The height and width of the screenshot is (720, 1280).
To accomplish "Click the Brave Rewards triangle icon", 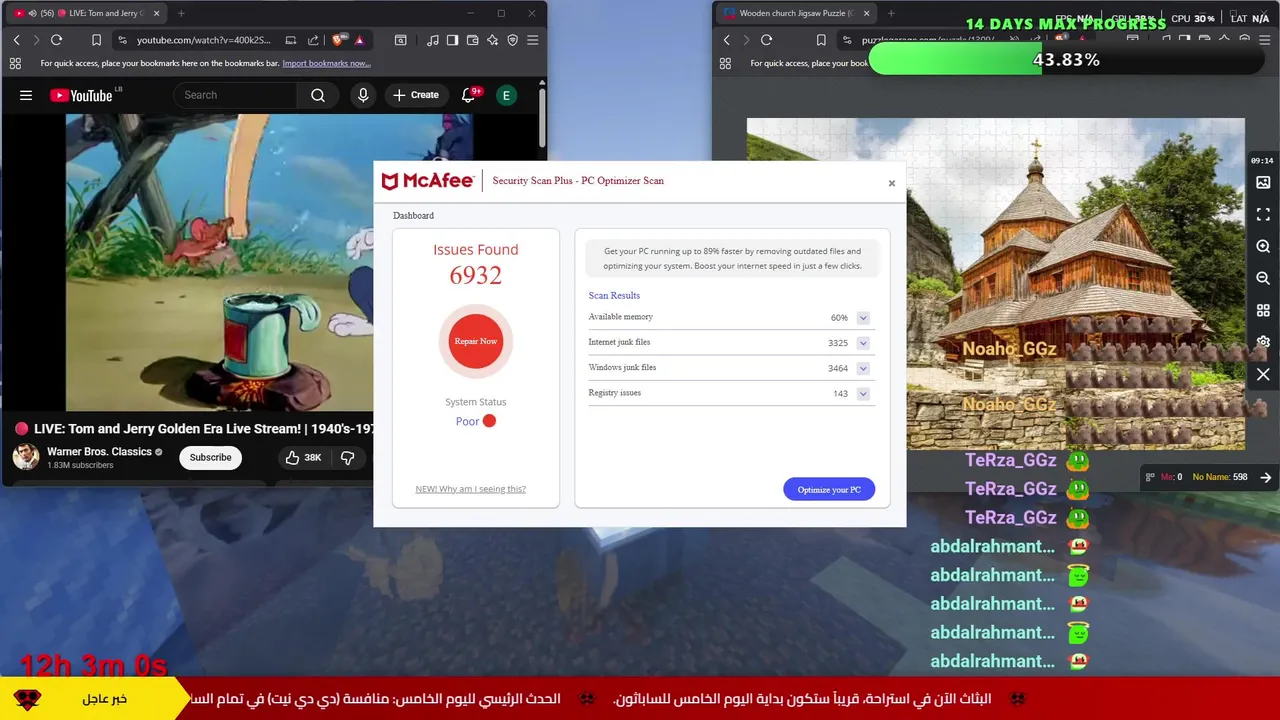I will 359,40.
